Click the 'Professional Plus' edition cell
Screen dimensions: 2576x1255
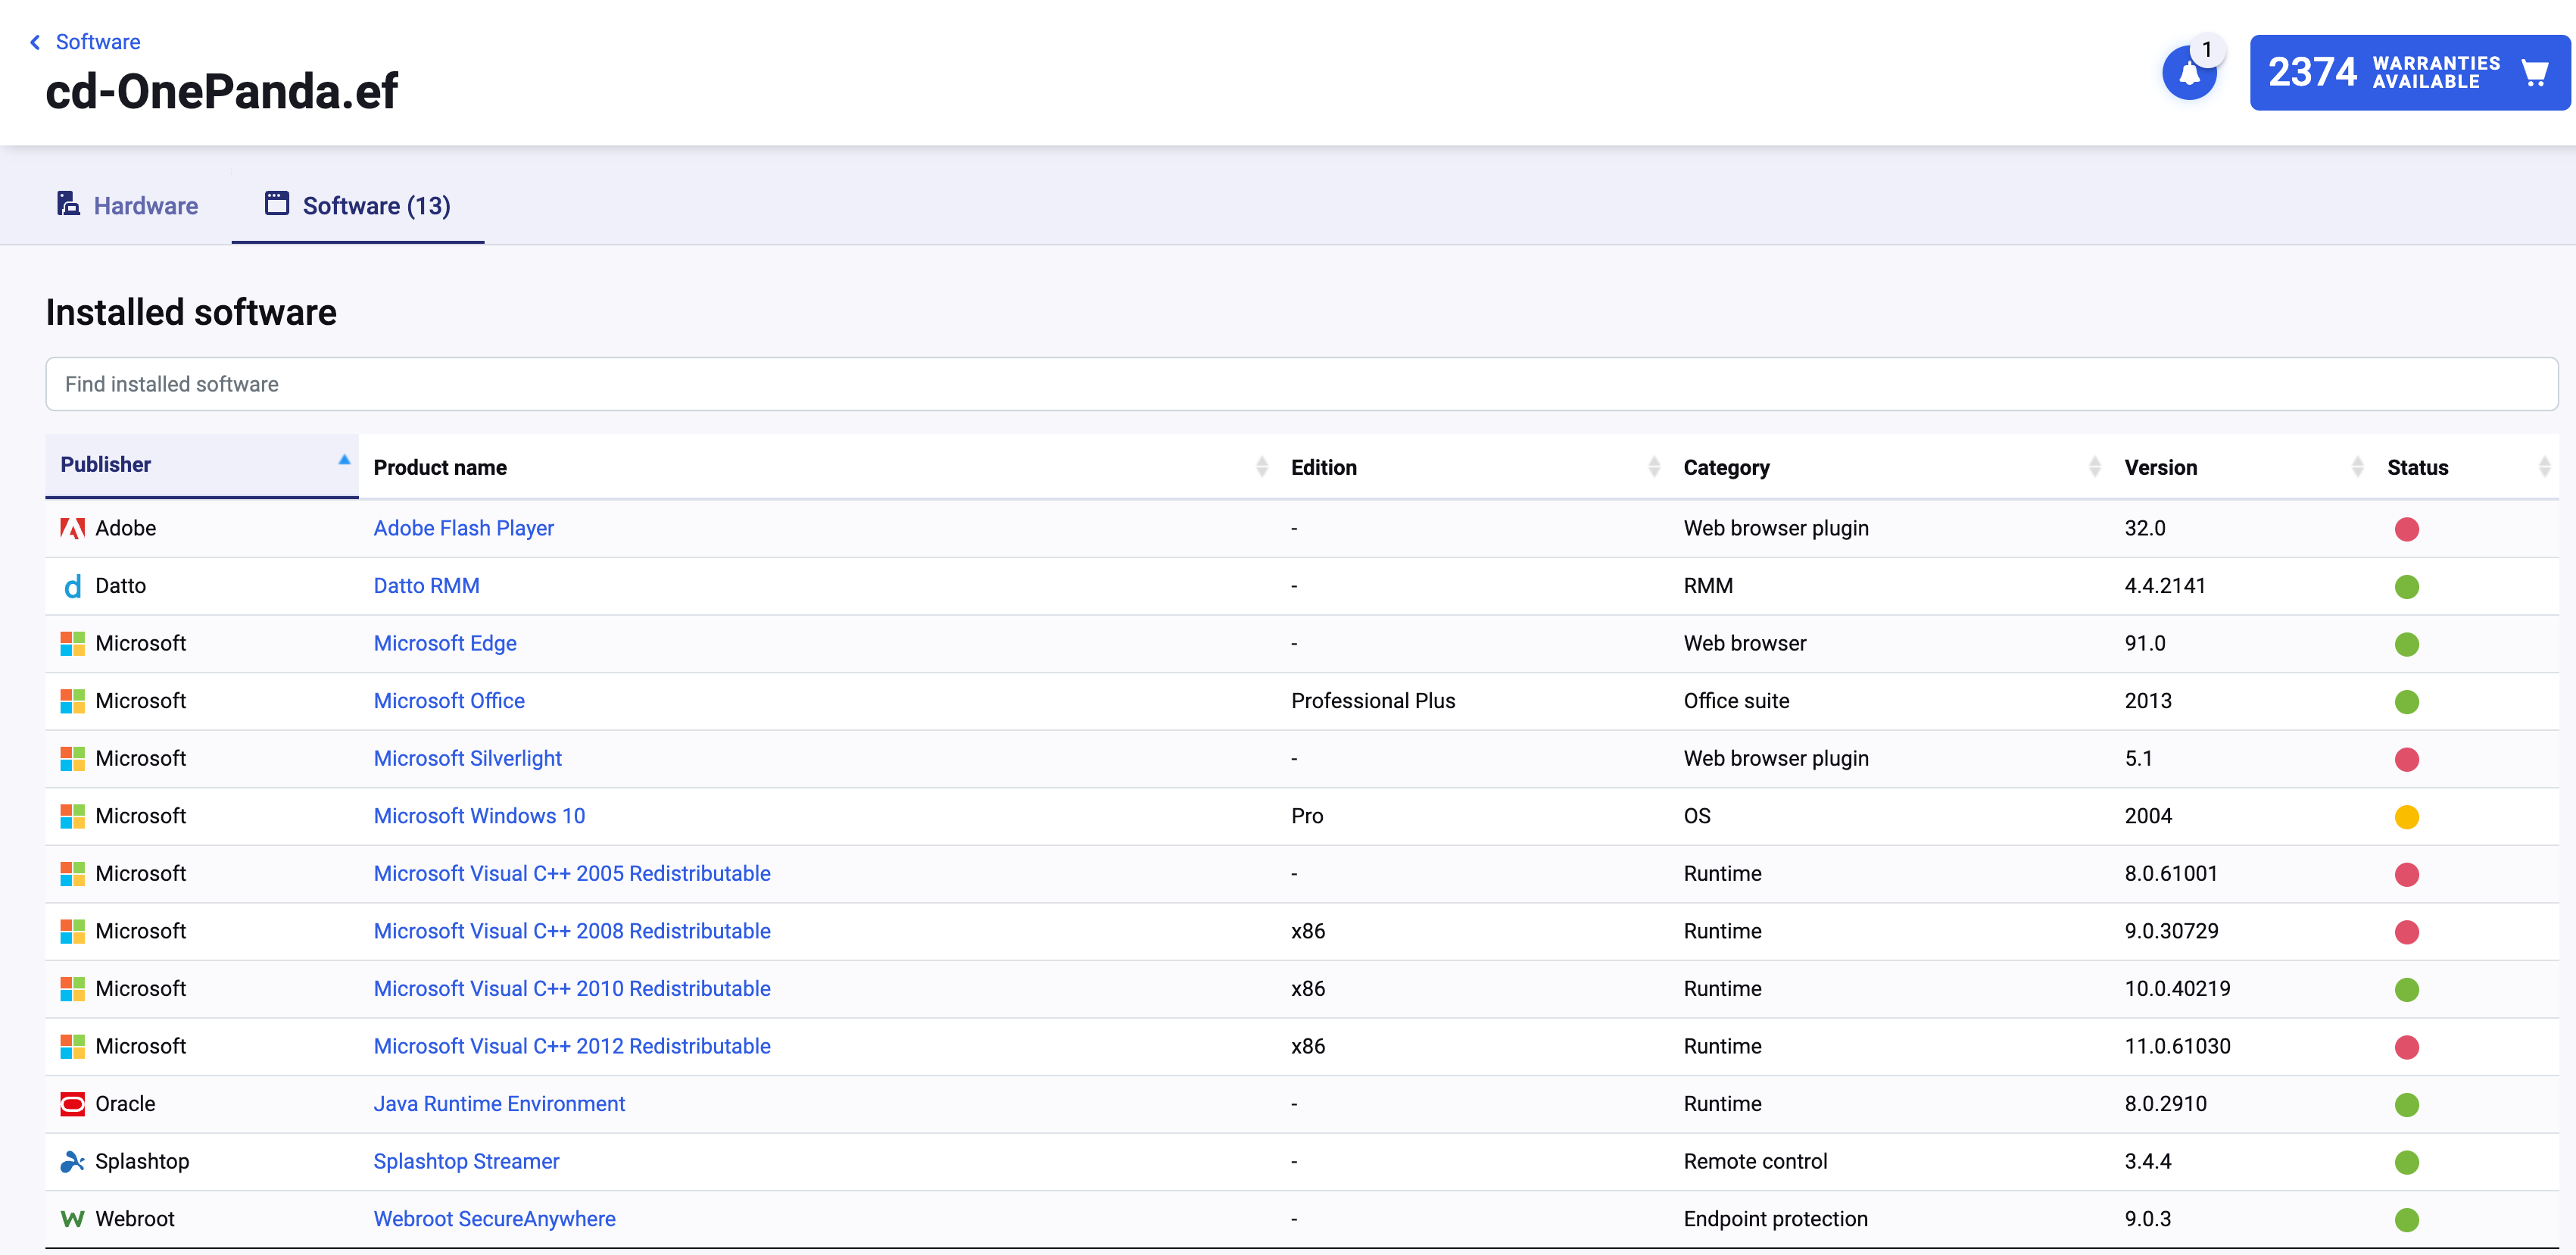click(1373, 701)
